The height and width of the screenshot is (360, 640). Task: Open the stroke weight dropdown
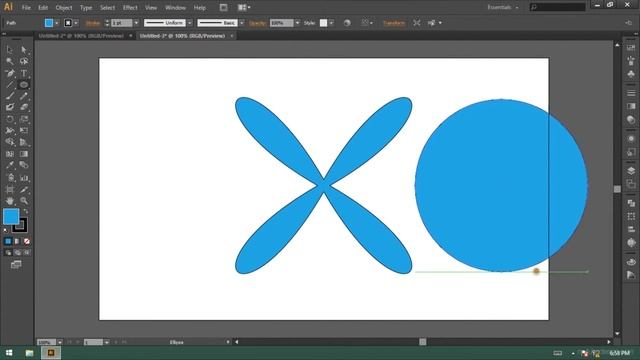pos(136,23)
